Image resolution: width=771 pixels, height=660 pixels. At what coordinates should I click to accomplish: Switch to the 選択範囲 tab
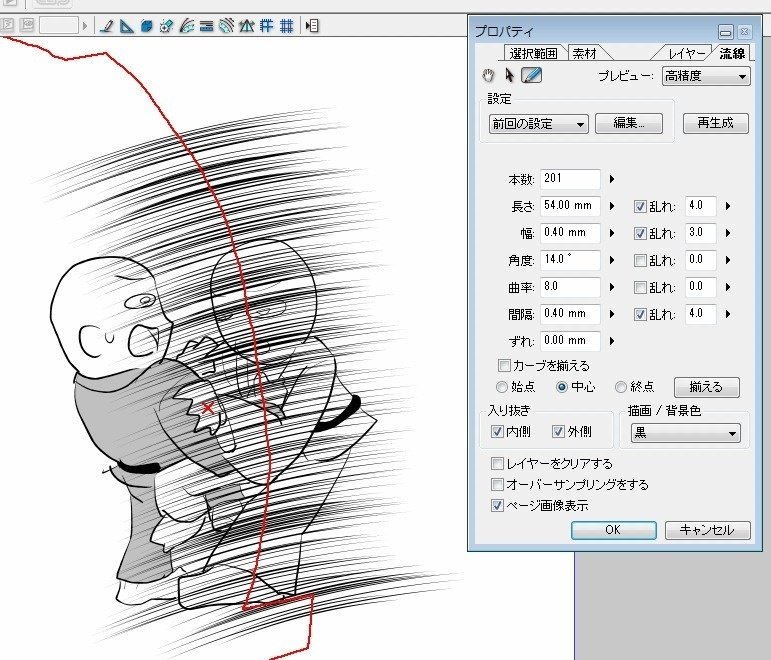(534, 53)
